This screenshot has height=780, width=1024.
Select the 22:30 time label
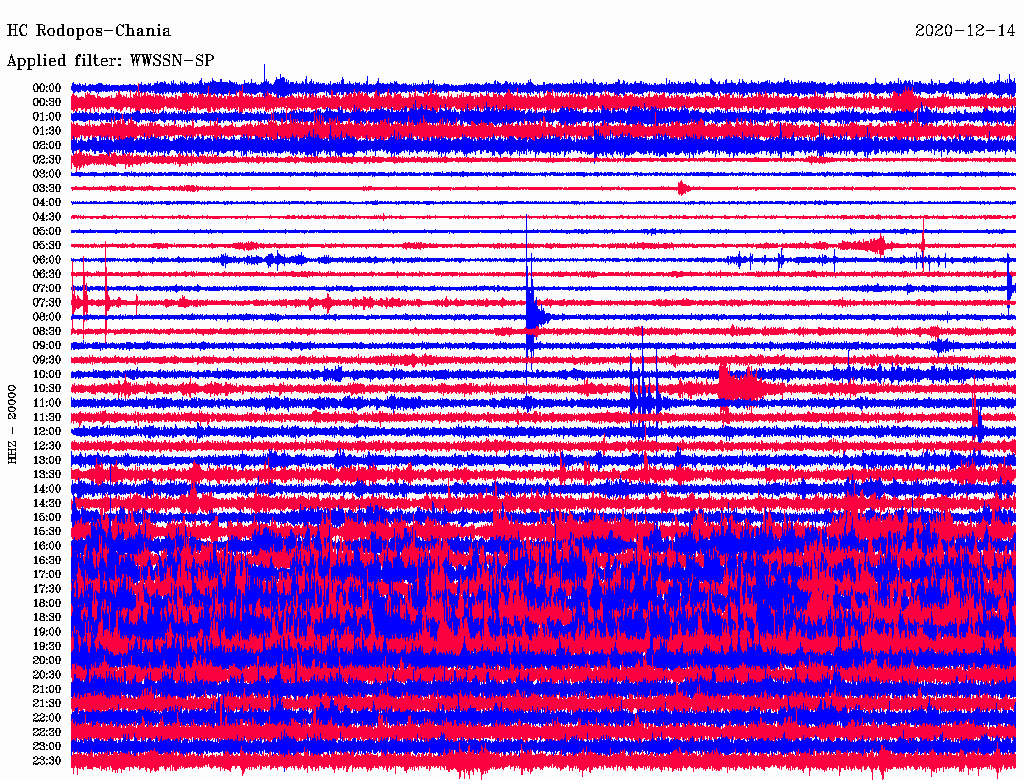point(47,732)
